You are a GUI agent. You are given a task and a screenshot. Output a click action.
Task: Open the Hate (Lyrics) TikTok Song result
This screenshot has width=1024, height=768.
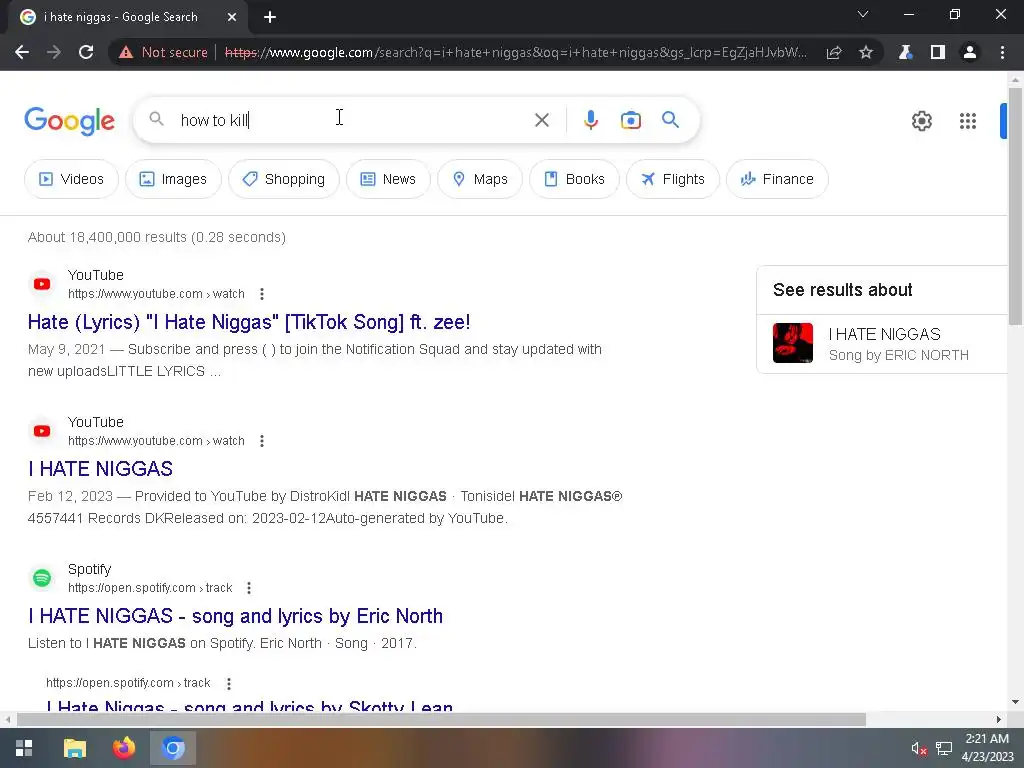pyautogui.click(x=249, y=322)
